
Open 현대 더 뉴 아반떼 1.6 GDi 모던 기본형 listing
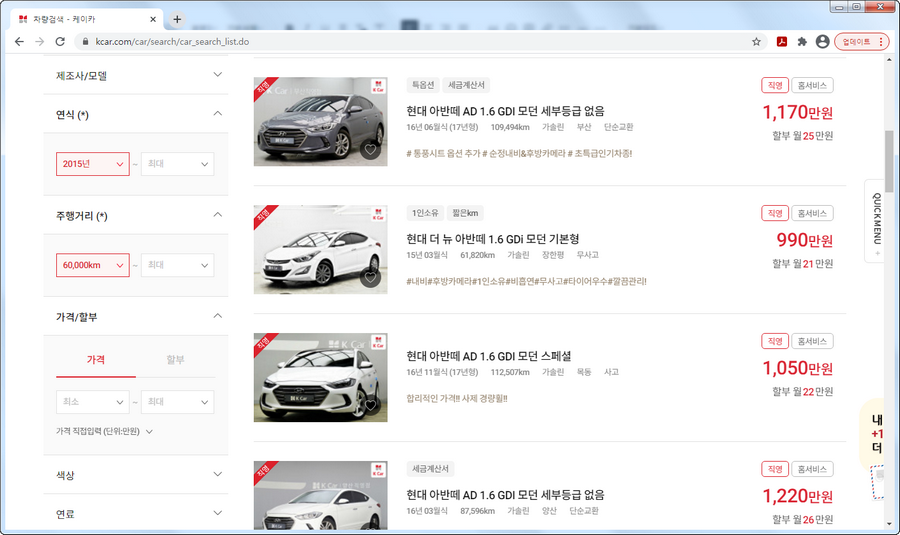coord(492,239)
